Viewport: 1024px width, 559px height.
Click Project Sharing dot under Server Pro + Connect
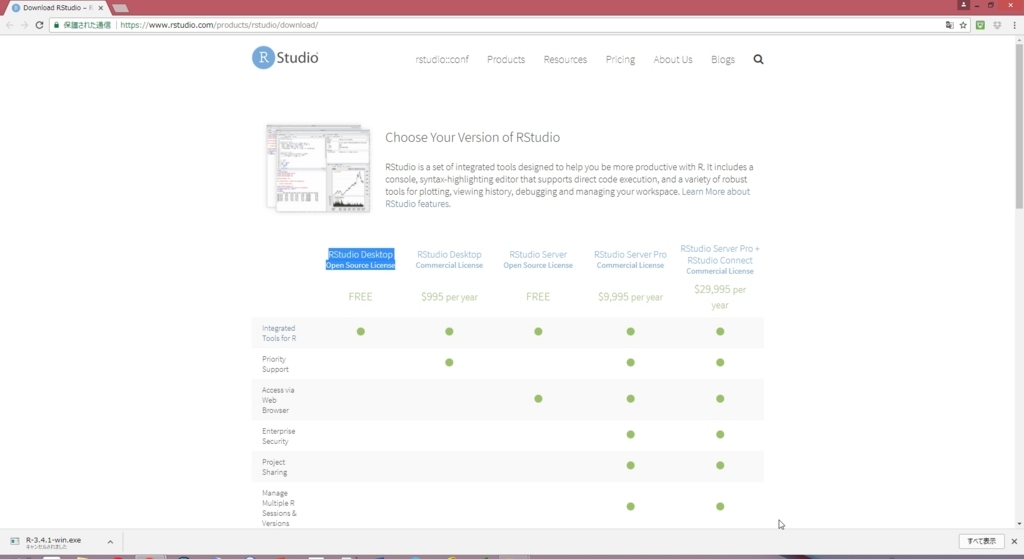720,466
